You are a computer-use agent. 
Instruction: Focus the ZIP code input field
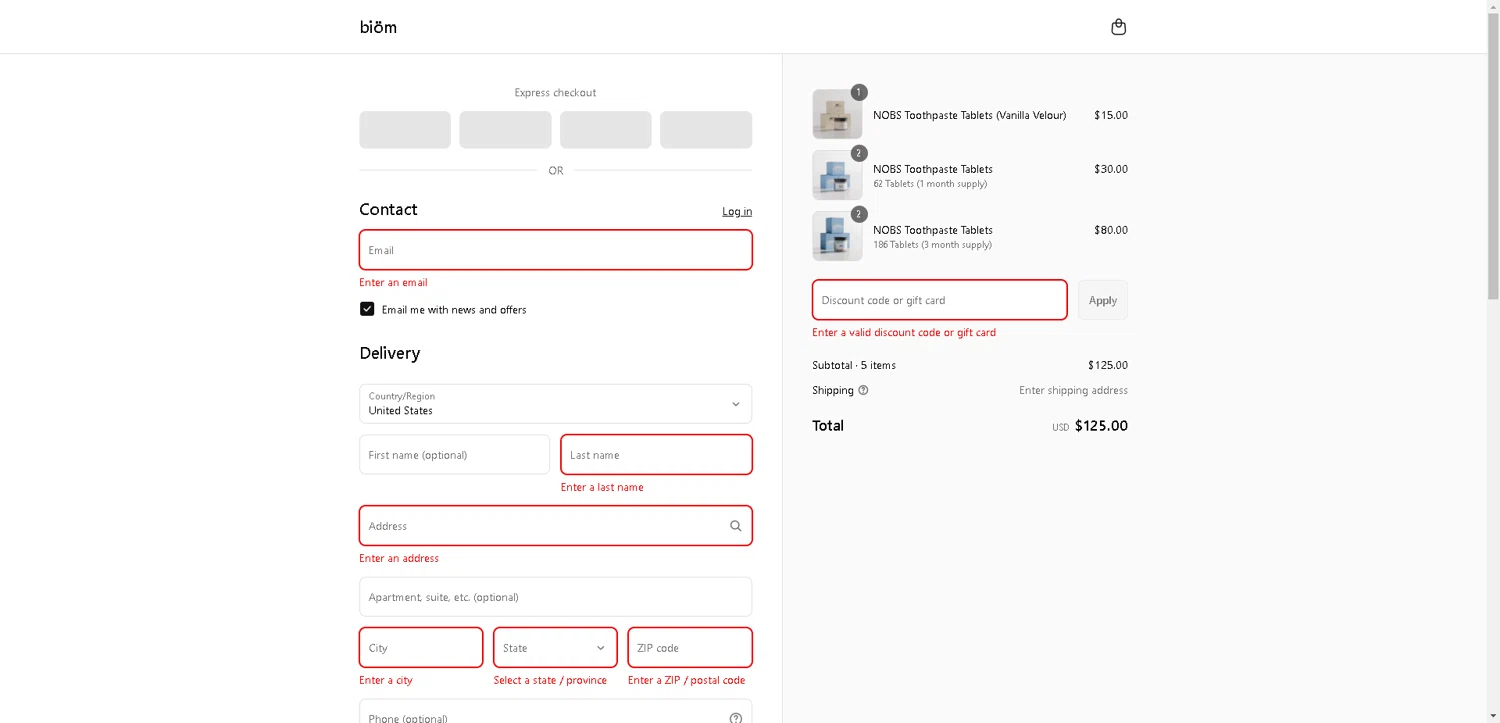coord(690,648)
